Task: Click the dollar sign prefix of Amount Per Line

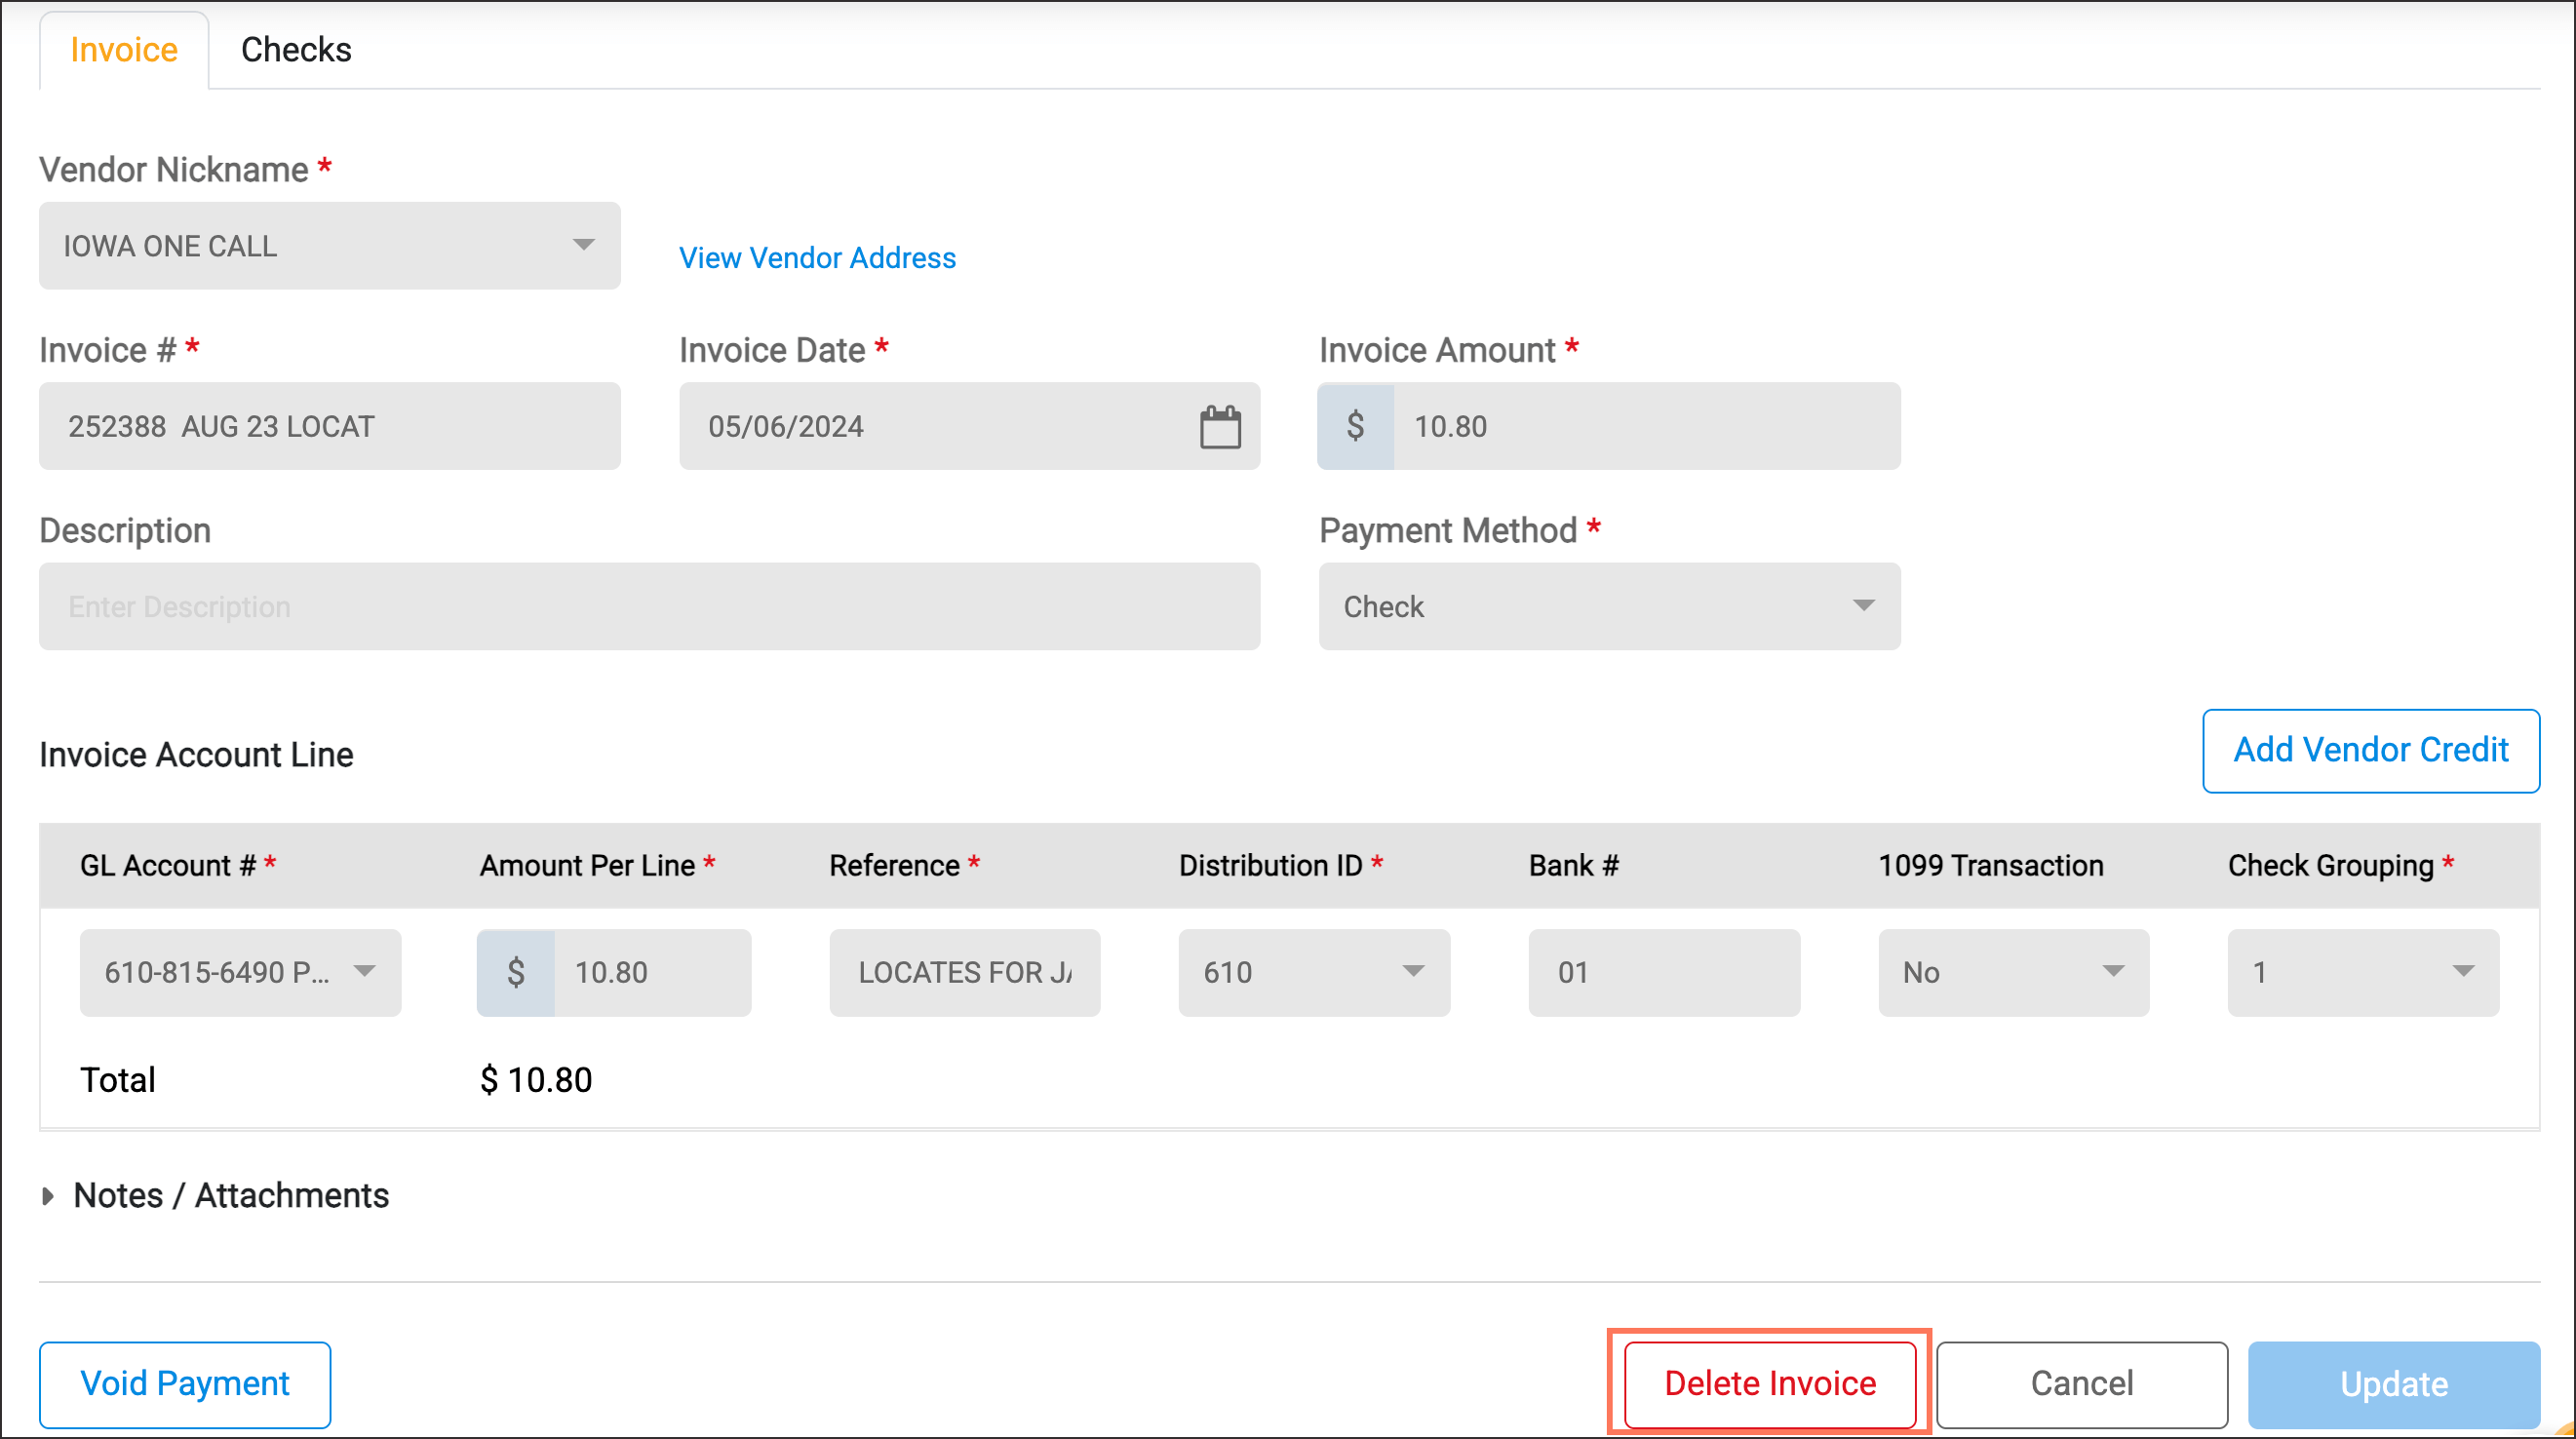Action: click(x=516, y=973)
